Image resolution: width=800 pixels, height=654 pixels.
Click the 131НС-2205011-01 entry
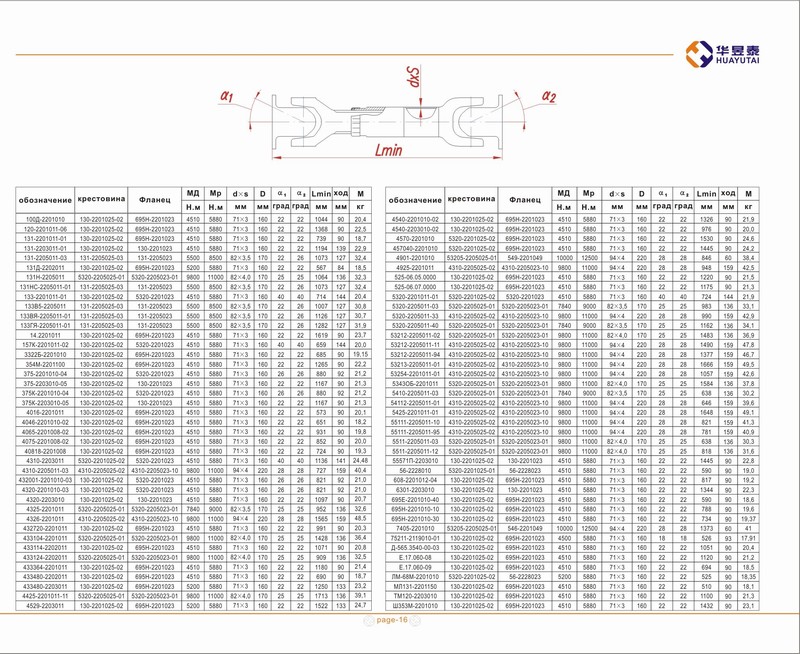tap(45, 287)
